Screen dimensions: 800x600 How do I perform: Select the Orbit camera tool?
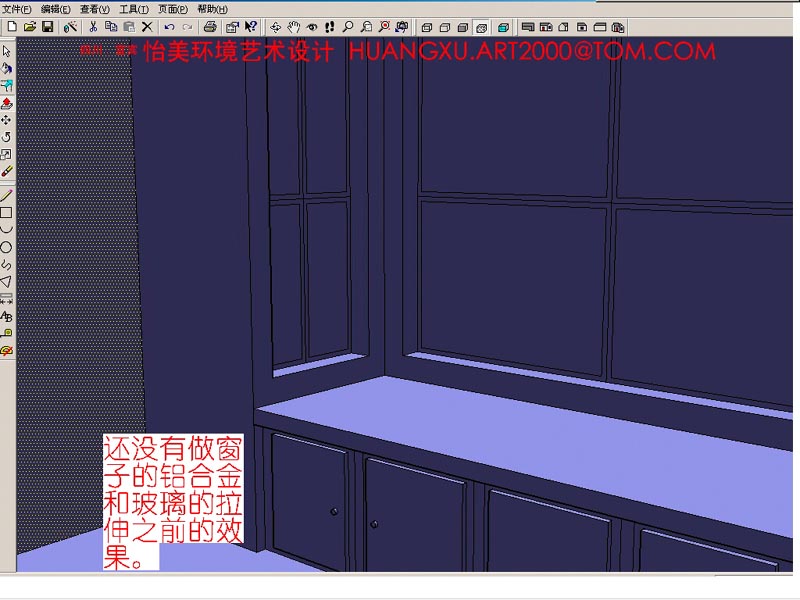coord(276,27)
